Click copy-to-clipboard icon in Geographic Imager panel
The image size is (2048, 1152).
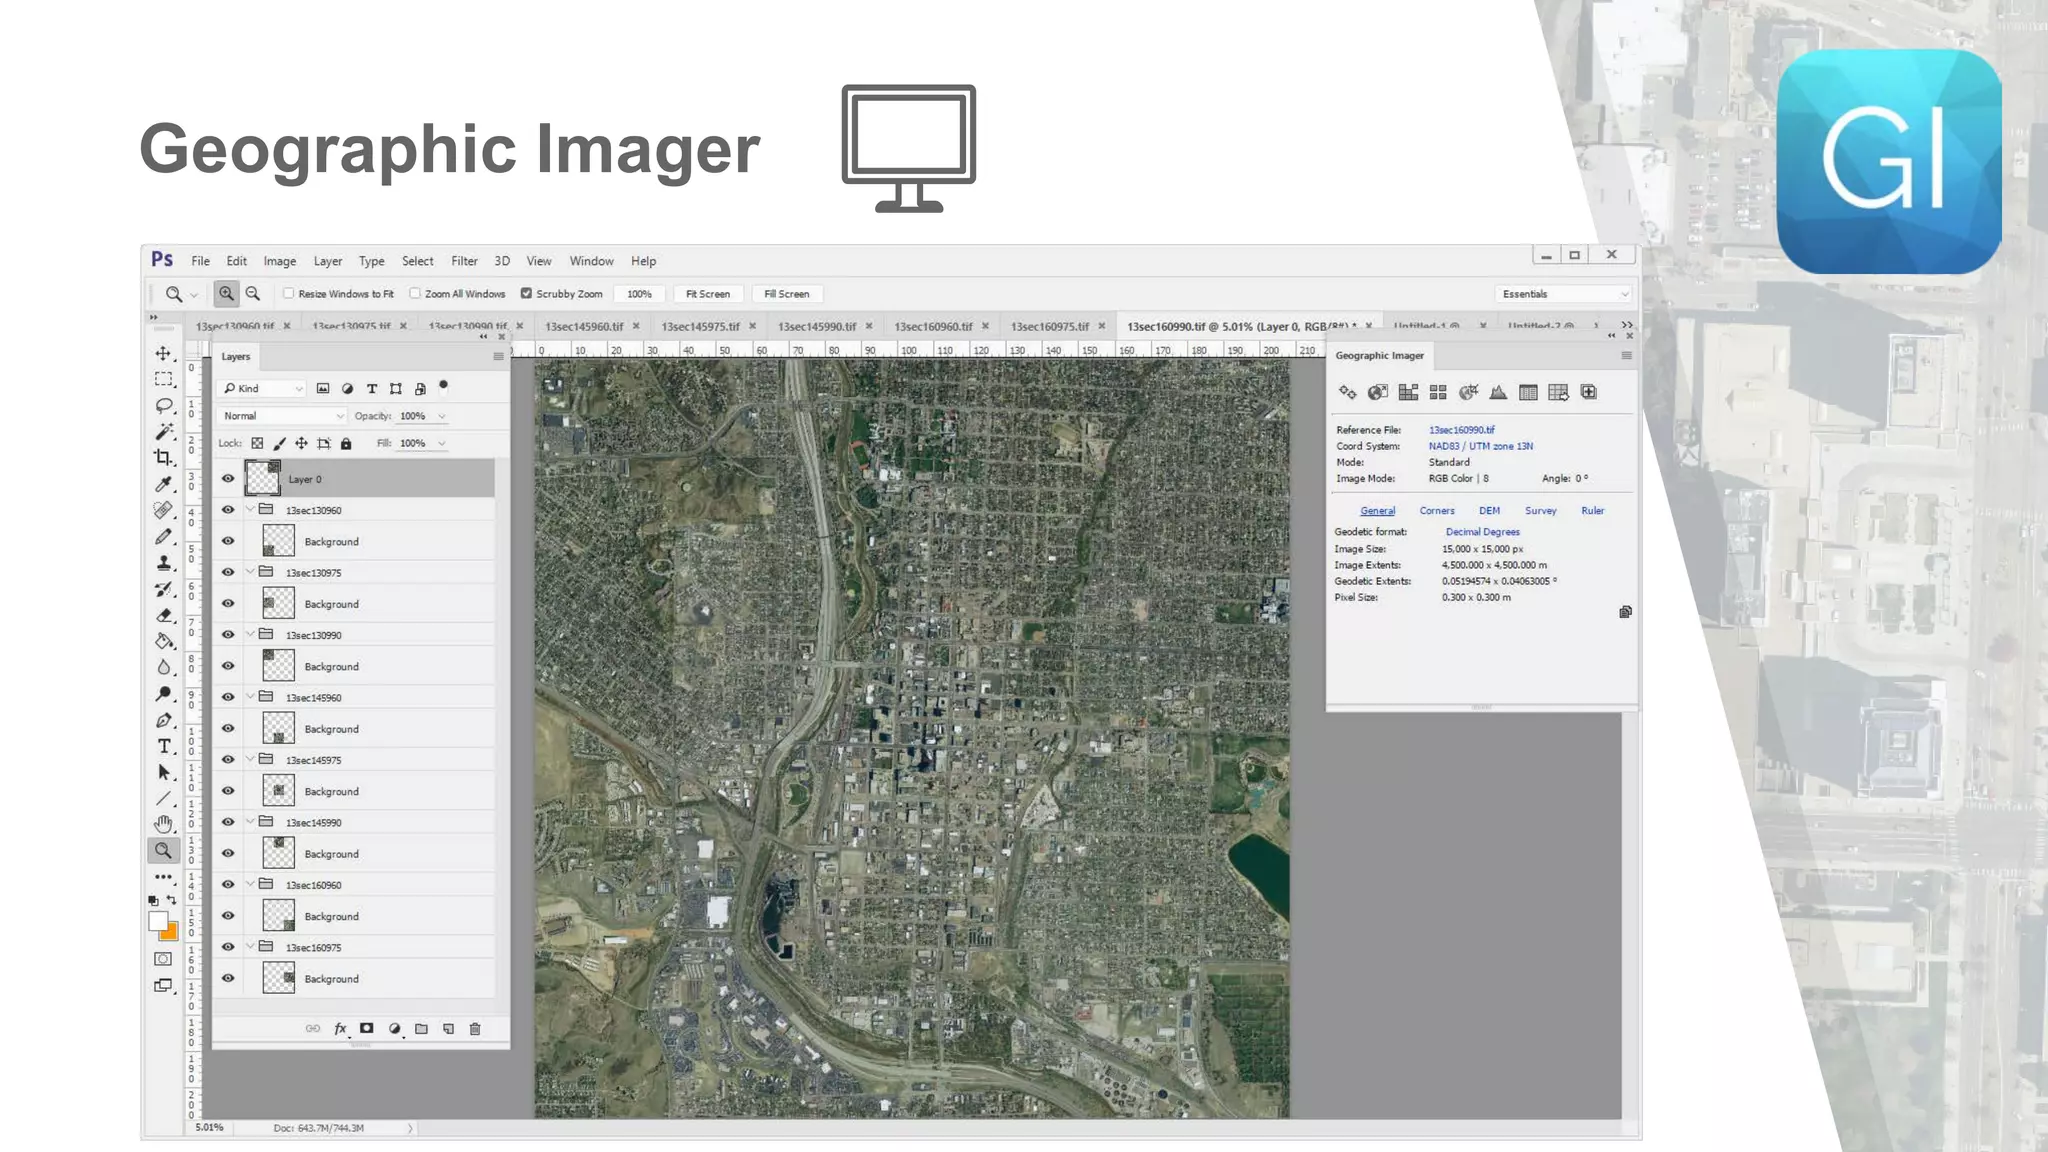[x=1625, y=612]
